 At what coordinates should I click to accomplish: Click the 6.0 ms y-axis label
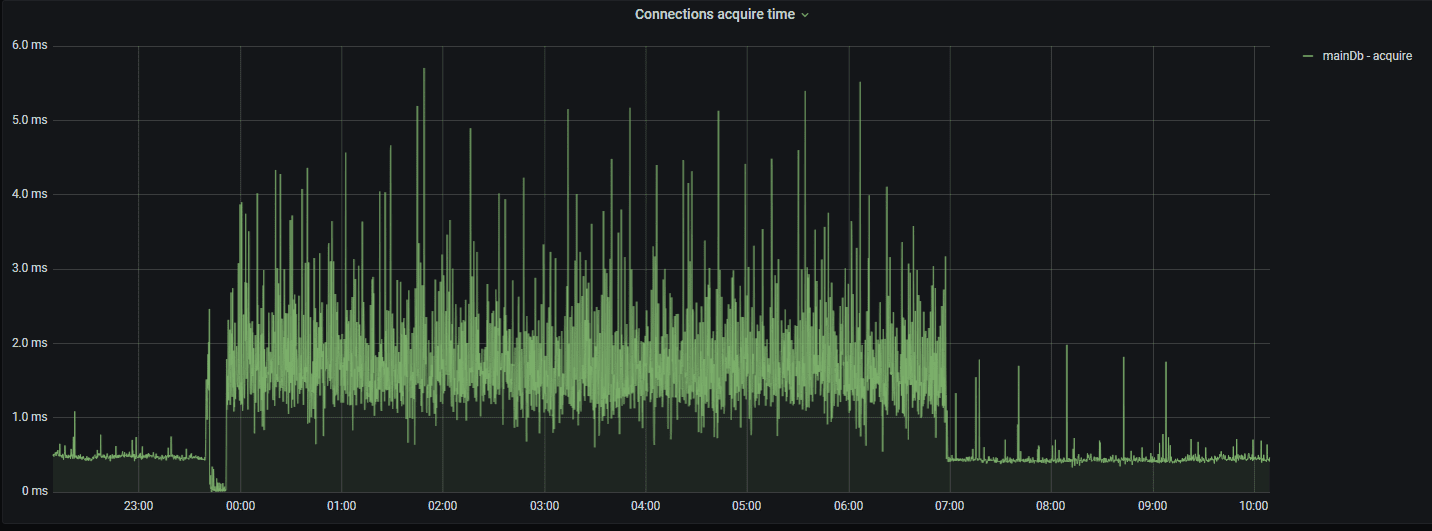(x=29, y=46)
